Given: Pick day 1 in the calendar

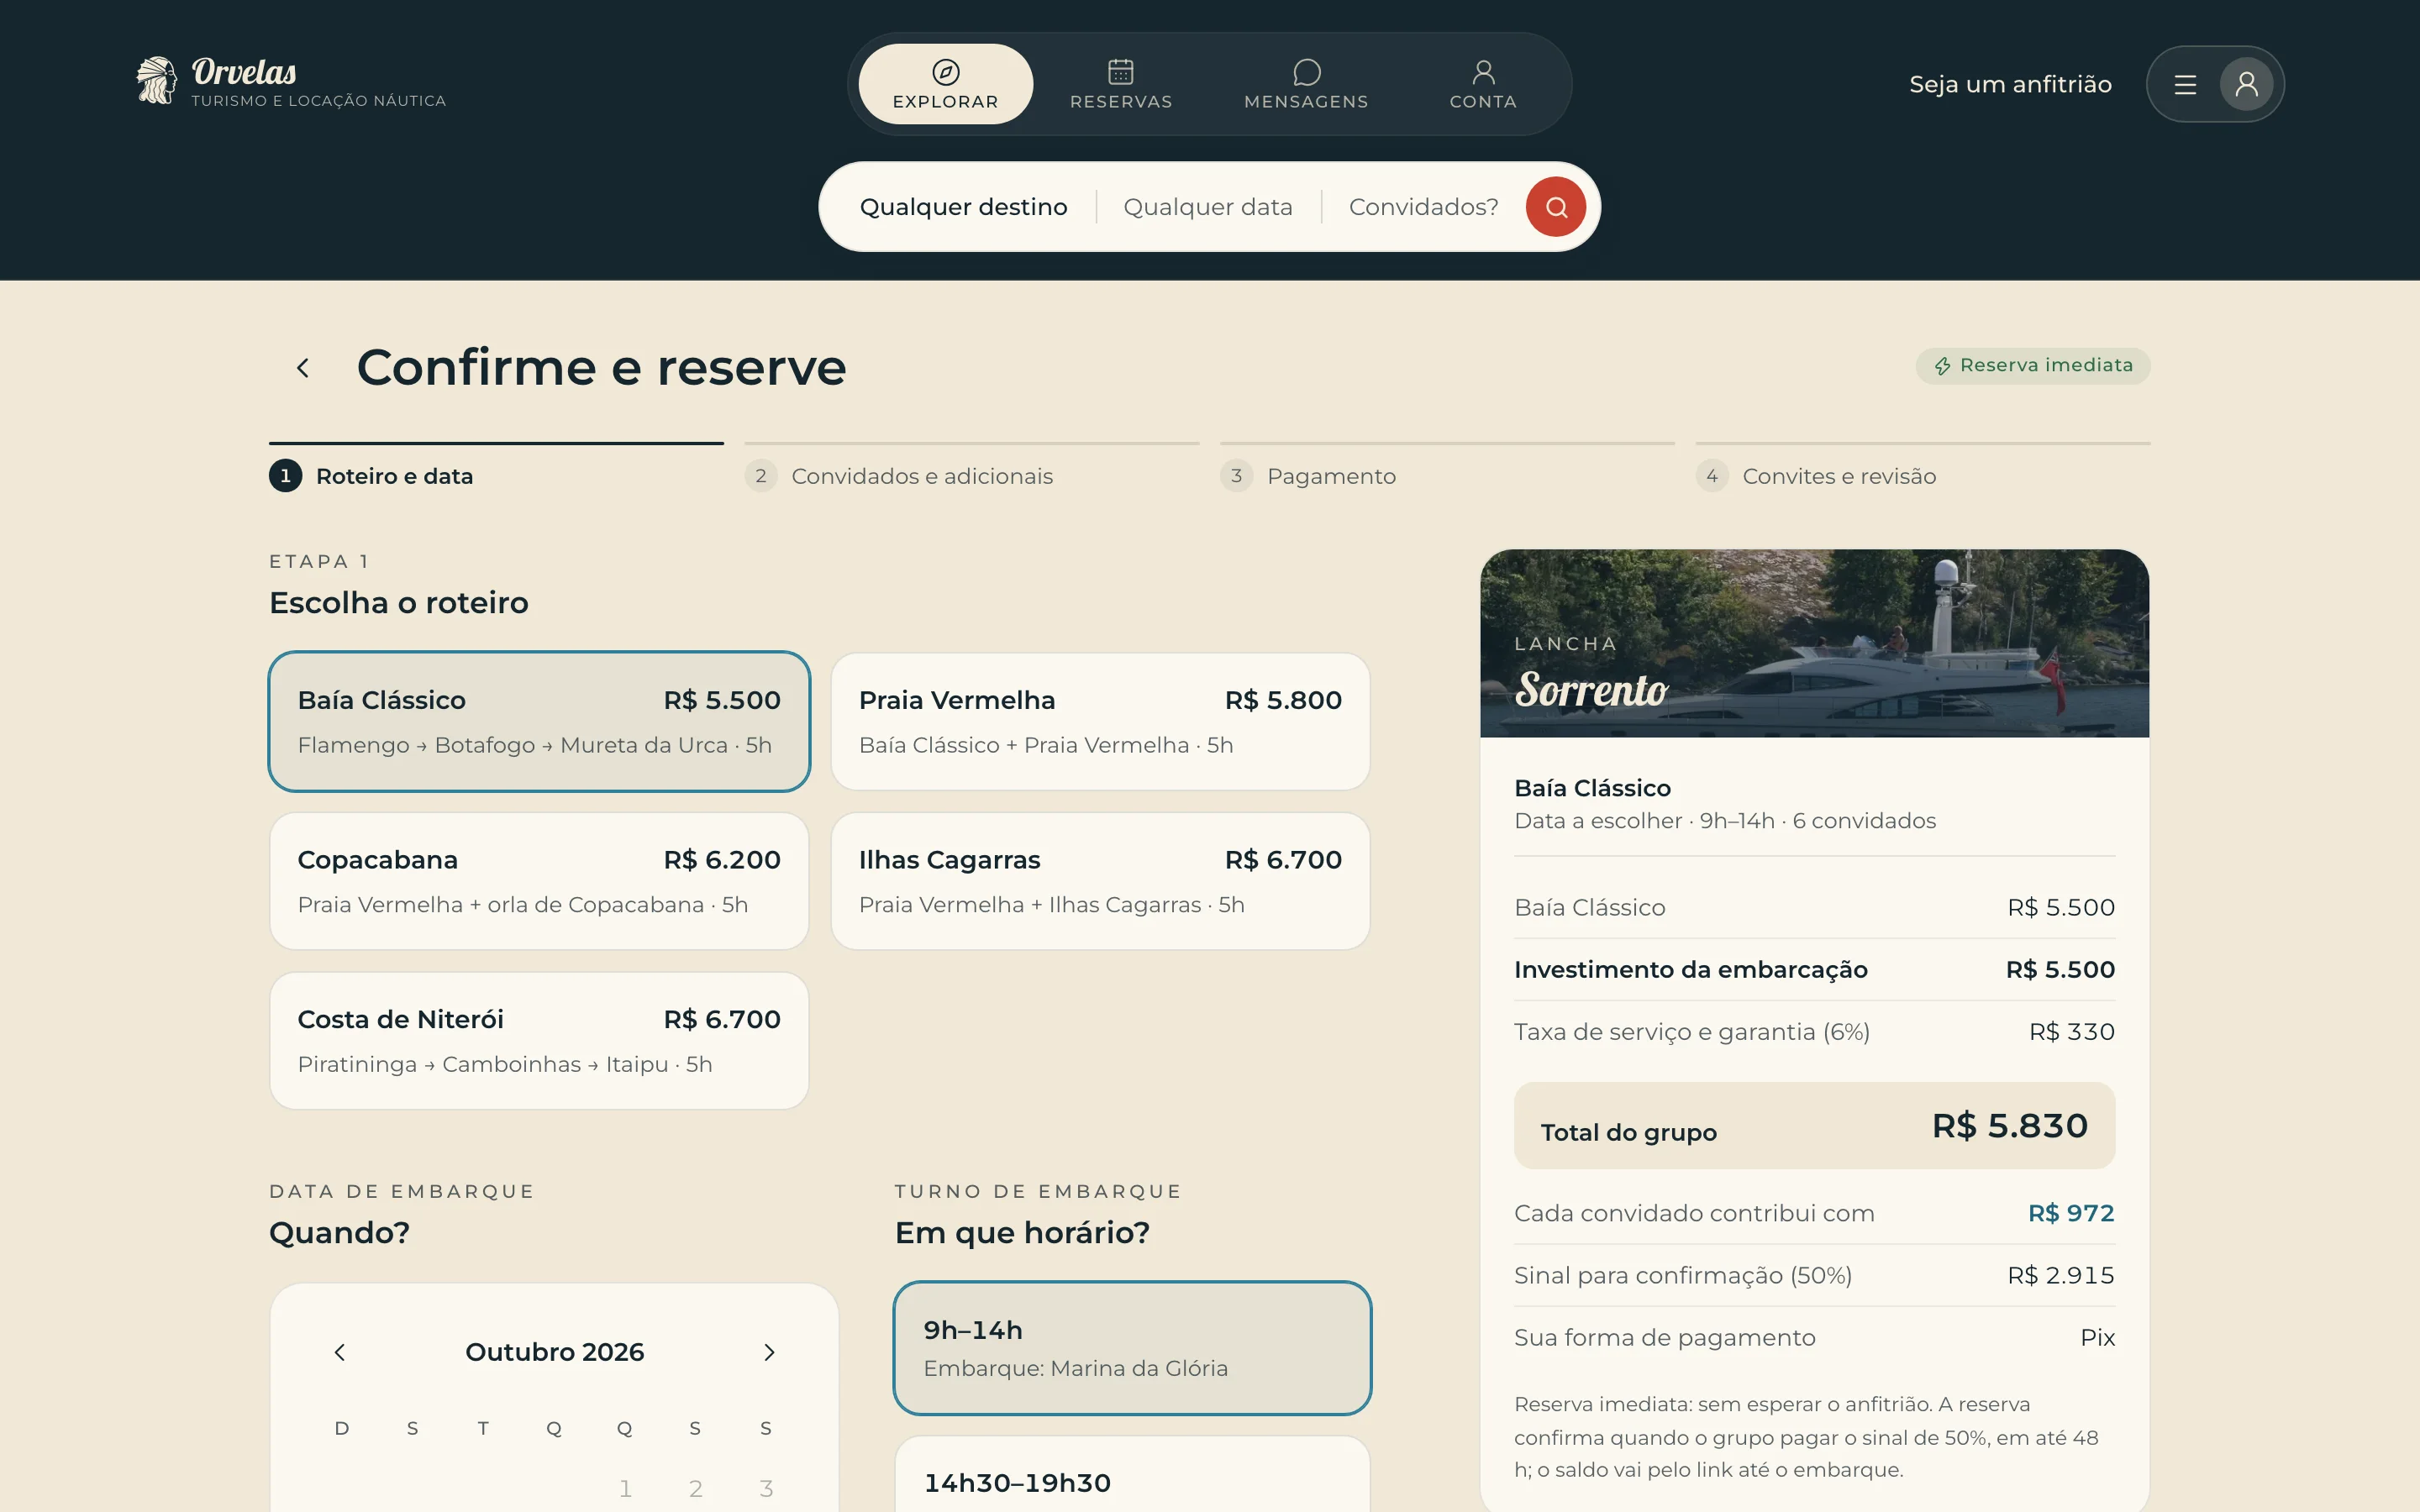Looking at the screenshot, I should tap(625, 1489).
